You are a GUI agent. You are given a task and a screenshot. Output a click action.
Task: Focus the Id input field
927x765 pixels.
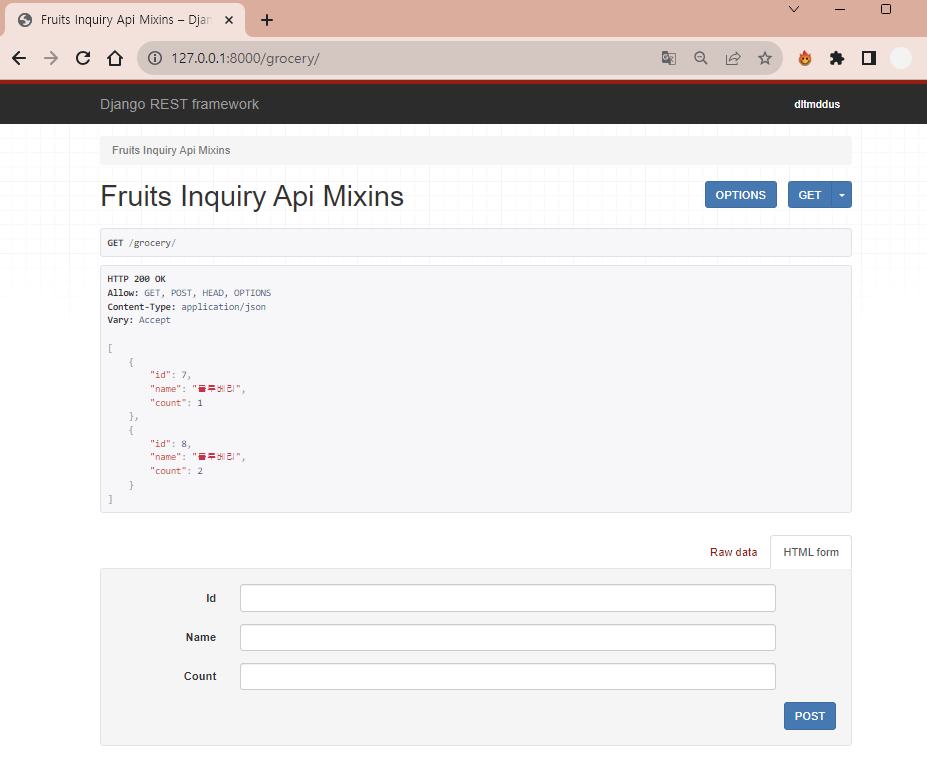coord(507,598)
